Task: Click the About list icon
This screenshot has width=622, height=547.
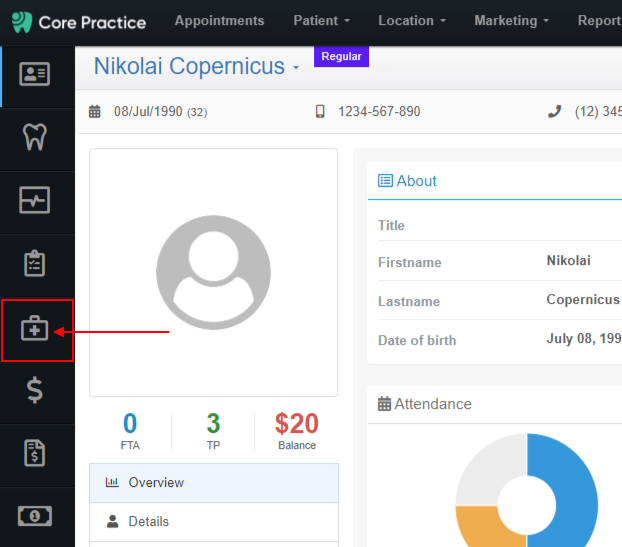Action: coord(385,180)
